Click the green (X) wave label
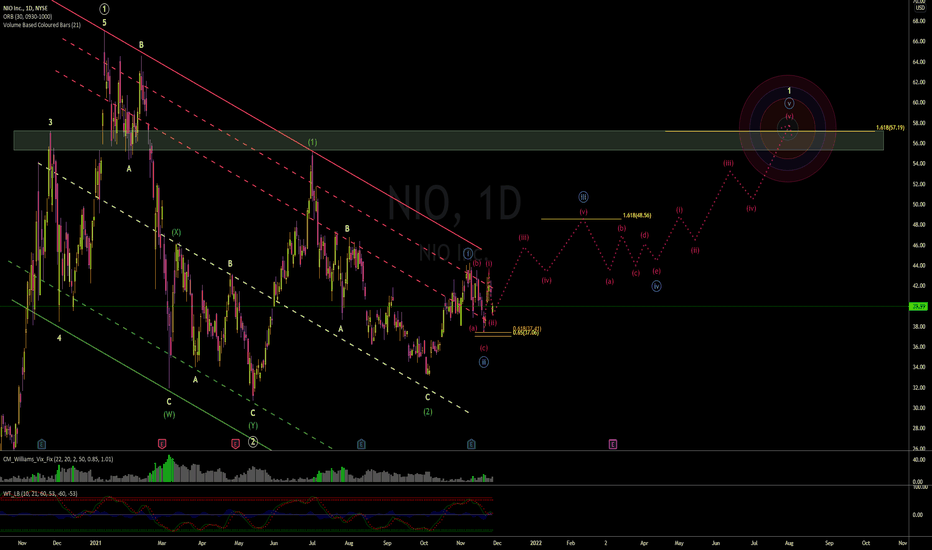The width and height of the screenshot is (932, 550). (177, 232)
